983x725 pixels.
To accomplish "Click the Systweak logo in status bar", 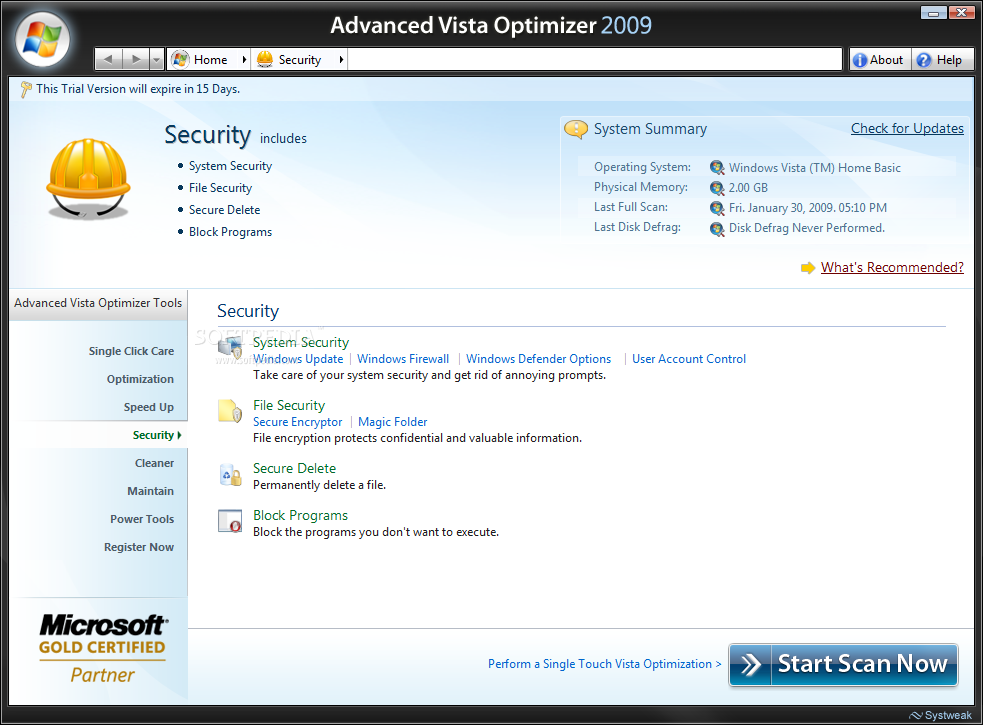I will coord(941,715).
